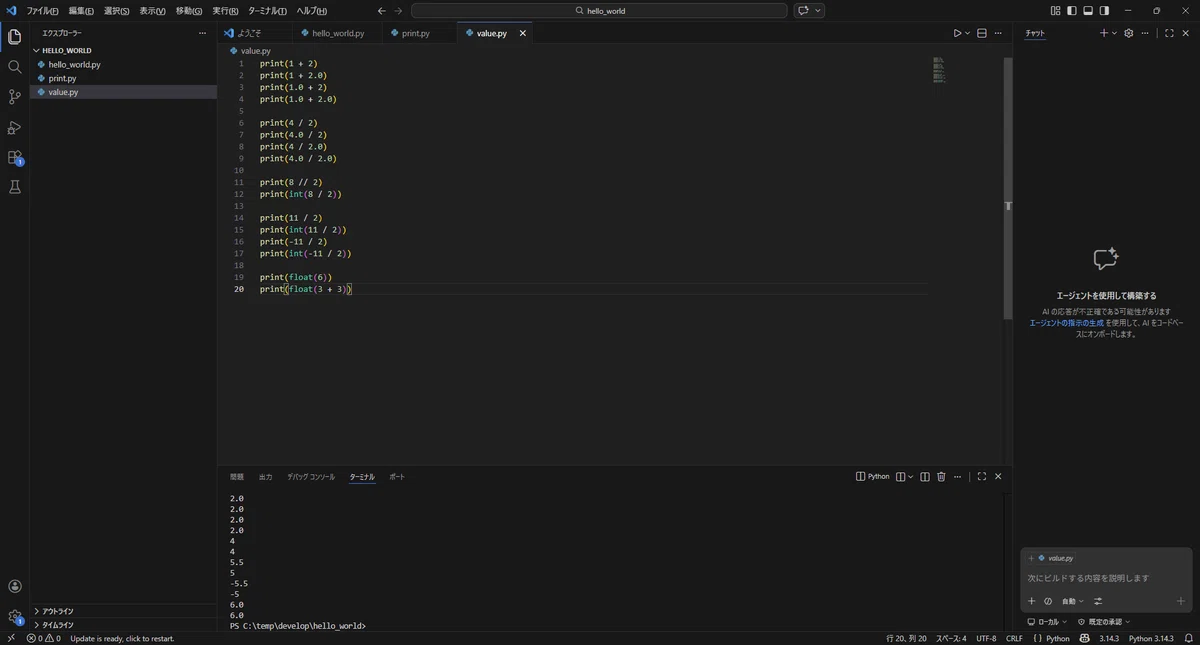This screenshot has height=645, width=1200.
Task: Select Python 3.14.3 interpreter in status bar
Action: (1150, 638)
